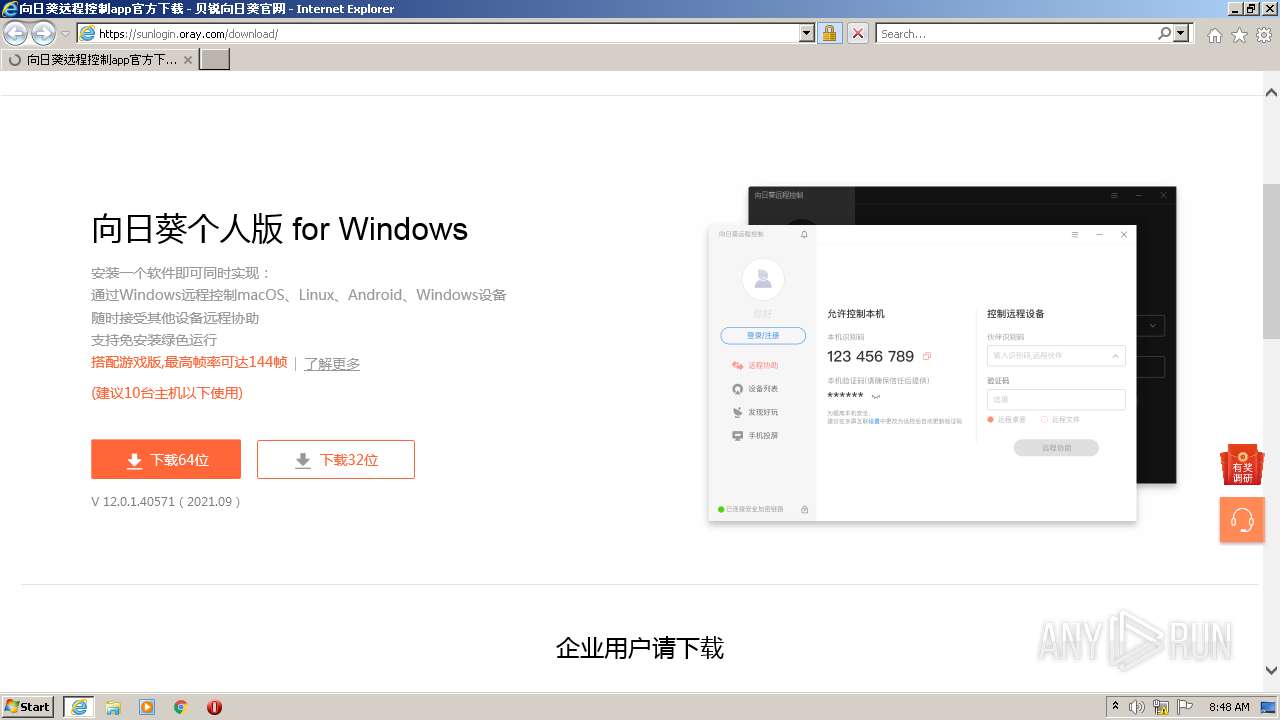The width and height of the screenshot is (1280, 720).
Task: Click the Search box field
Action: [x=1016, y=33]
